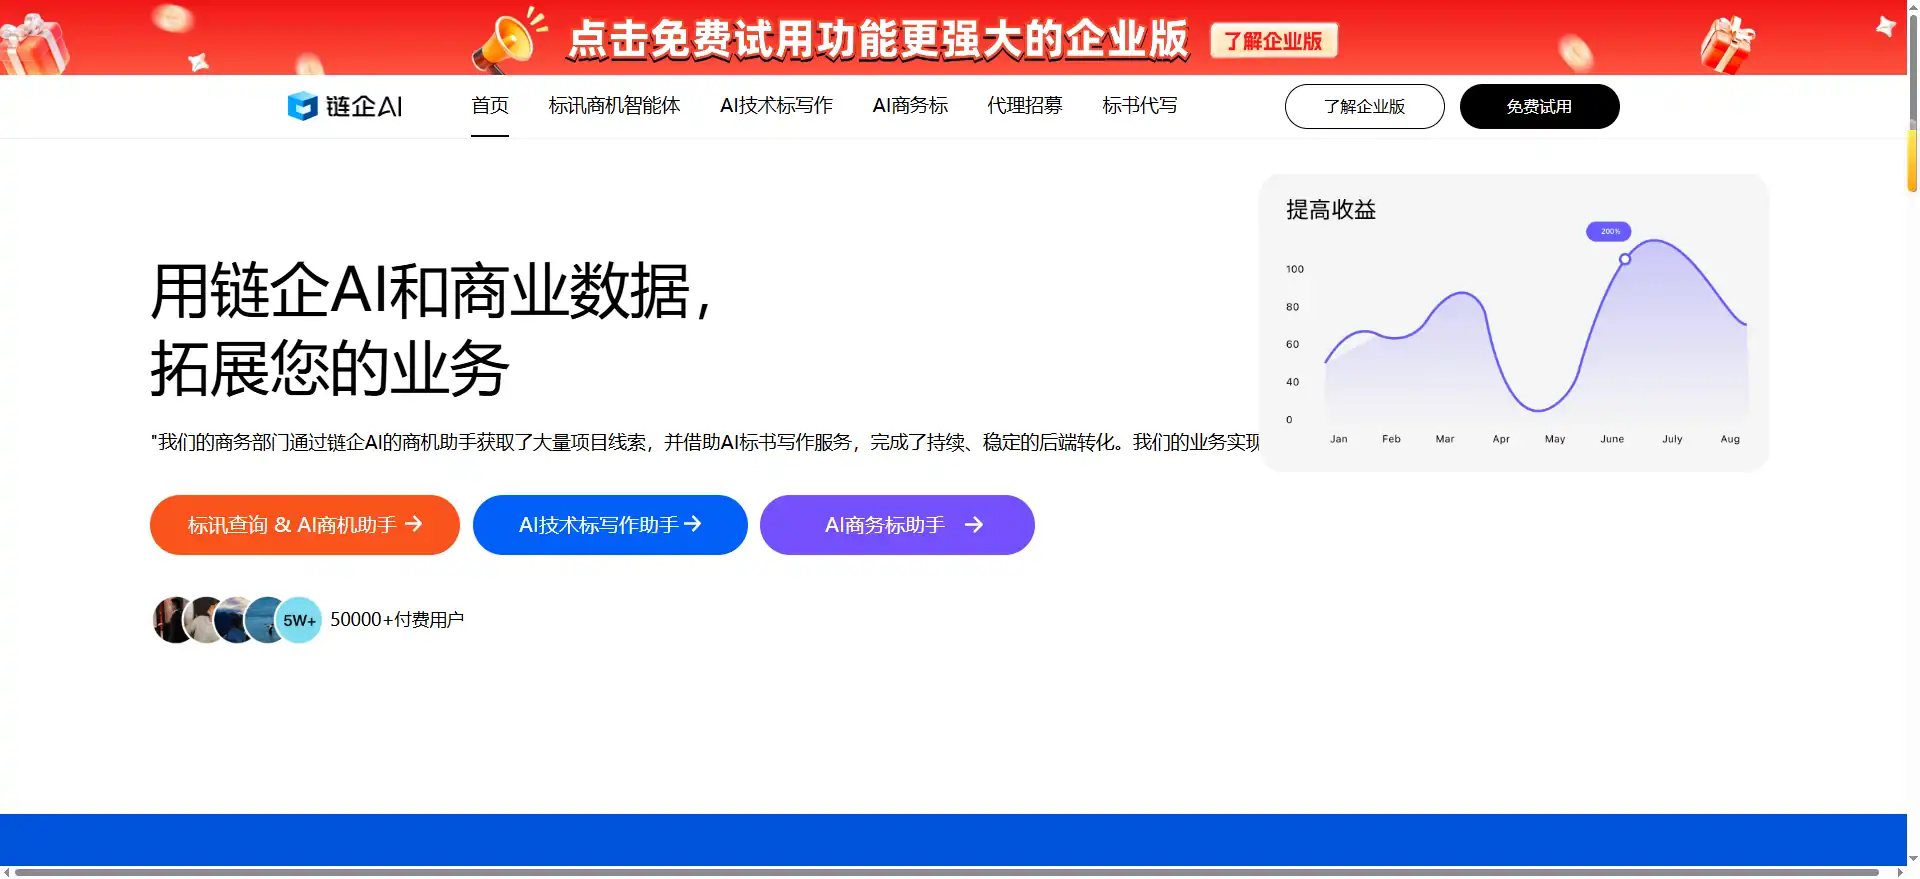Open 标讯查询 & AI商机助手 orange button

tap(305, 525)
